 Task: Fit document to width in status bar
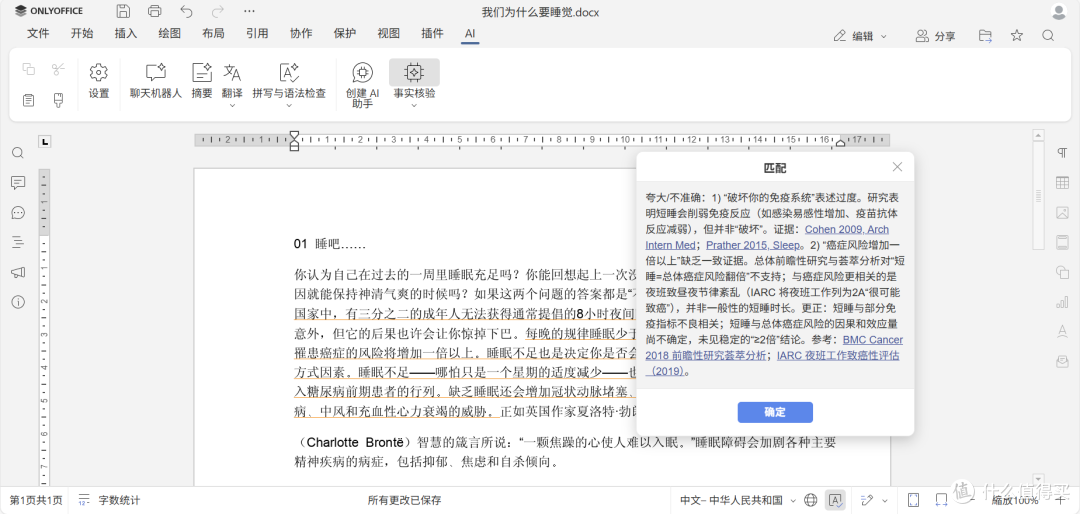pyautogui.click(x=942, y=500)
